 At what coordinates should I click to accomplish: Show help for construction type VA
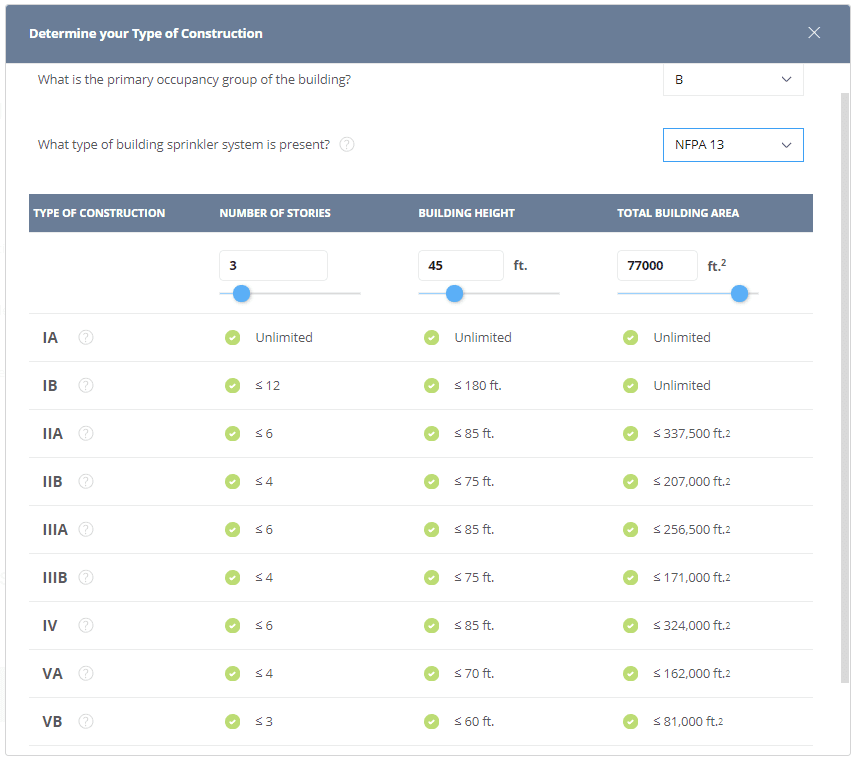86,673
